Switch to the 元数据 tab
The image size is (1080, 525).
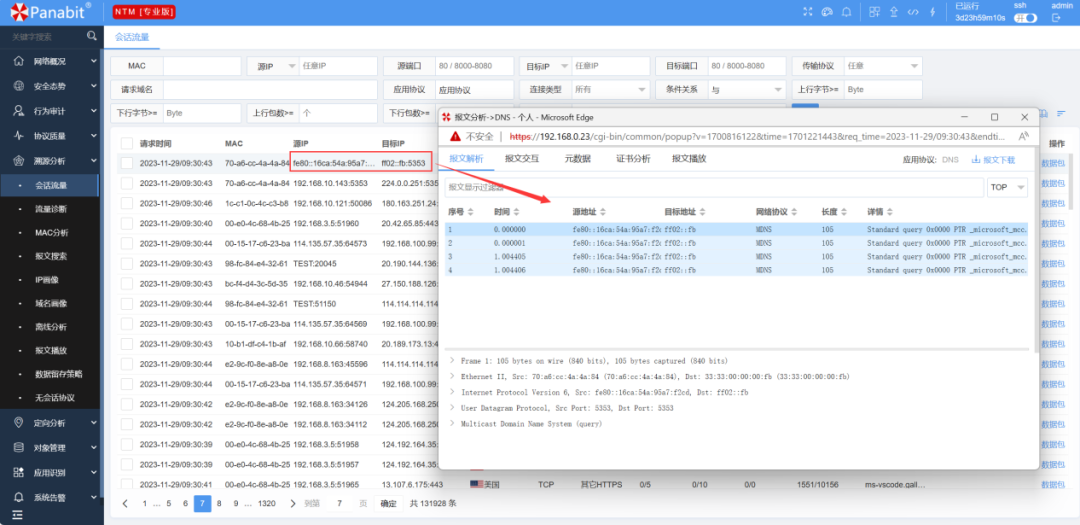578,158
